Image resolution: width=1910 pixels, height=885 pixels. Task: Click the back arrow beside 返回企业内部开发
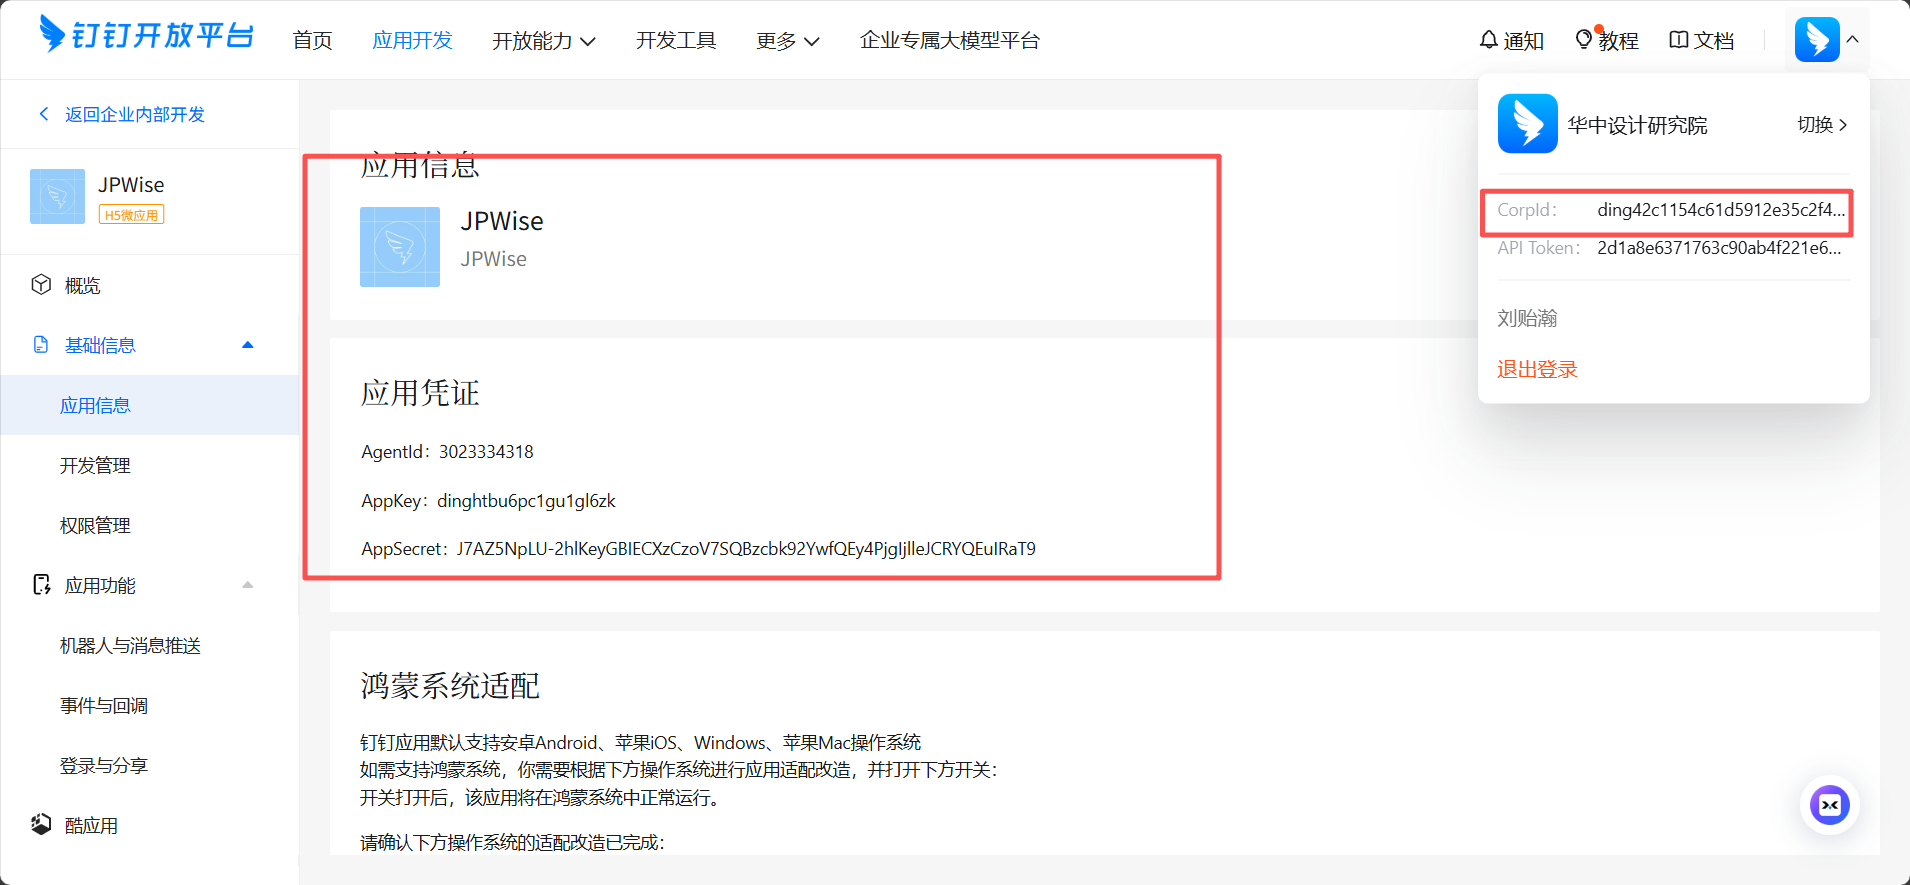(x=44, y=114)
